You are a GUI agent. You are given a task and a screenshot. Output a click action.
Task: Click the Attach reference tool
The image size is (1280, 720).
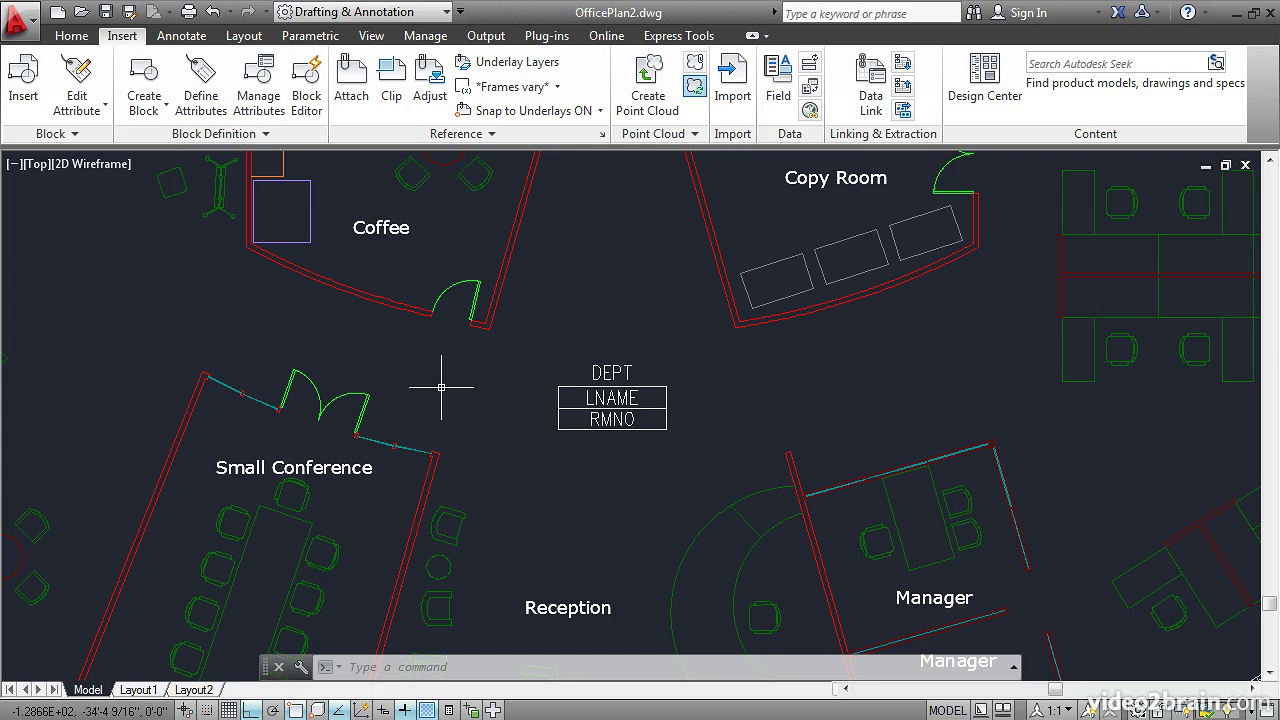[351, 80]
